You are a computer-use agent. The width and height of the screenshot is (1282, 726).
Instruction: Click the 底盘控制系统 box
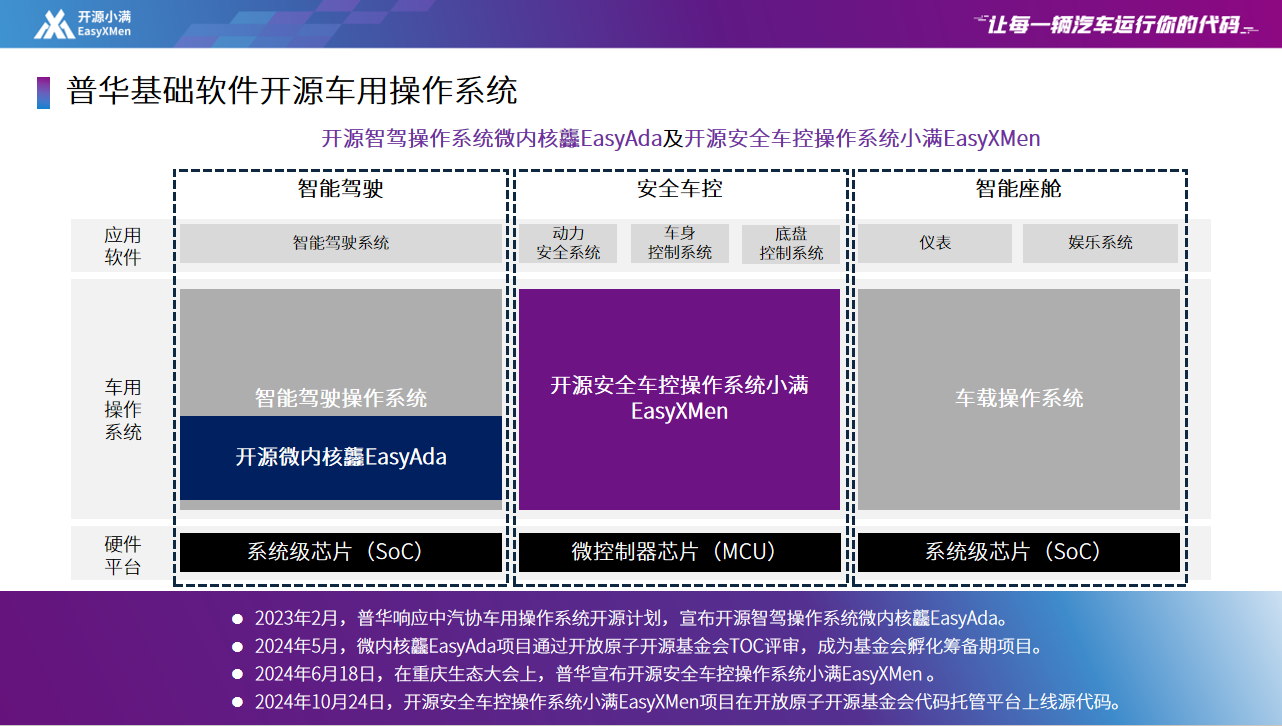point(791,243)
